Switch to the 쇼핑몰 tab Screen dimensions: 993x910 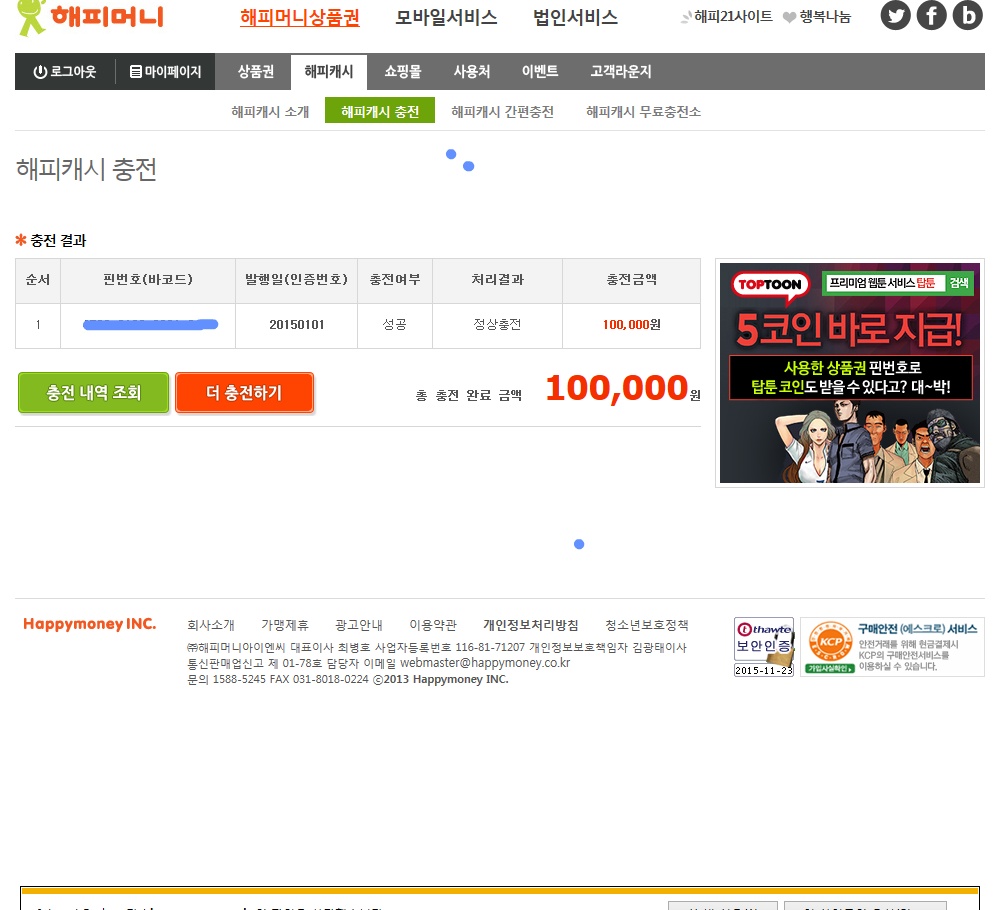[x=402, y=72]
